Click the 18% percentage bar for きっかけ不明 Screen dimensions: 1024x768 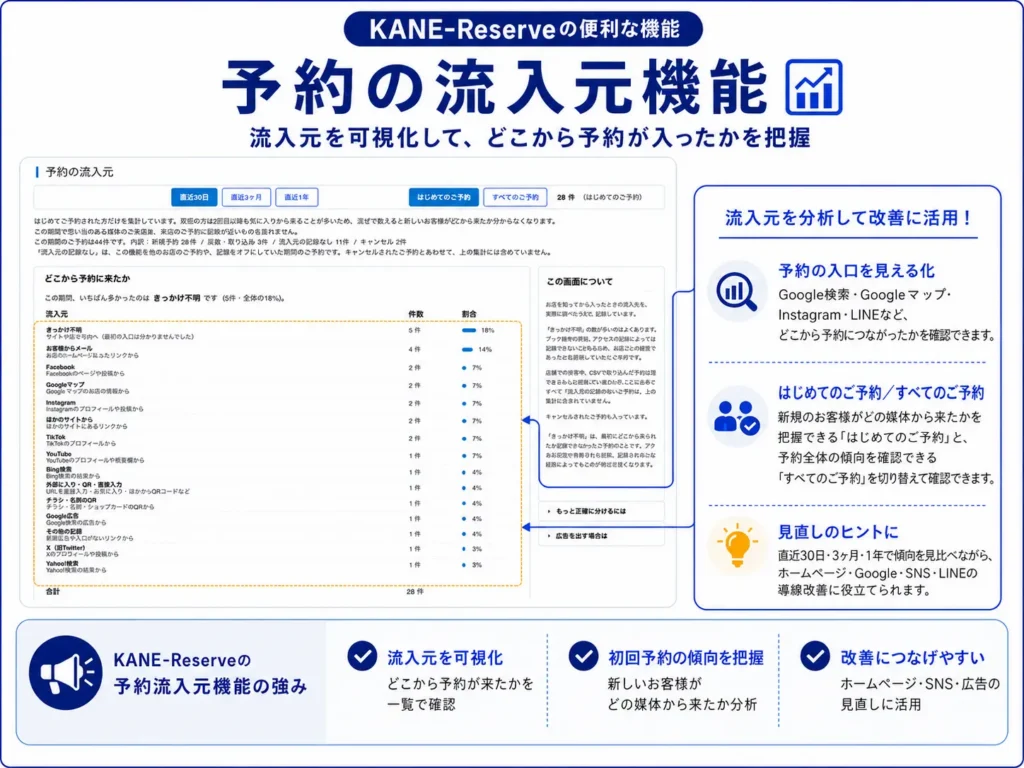pyautogui.click(x=469, y=330)
